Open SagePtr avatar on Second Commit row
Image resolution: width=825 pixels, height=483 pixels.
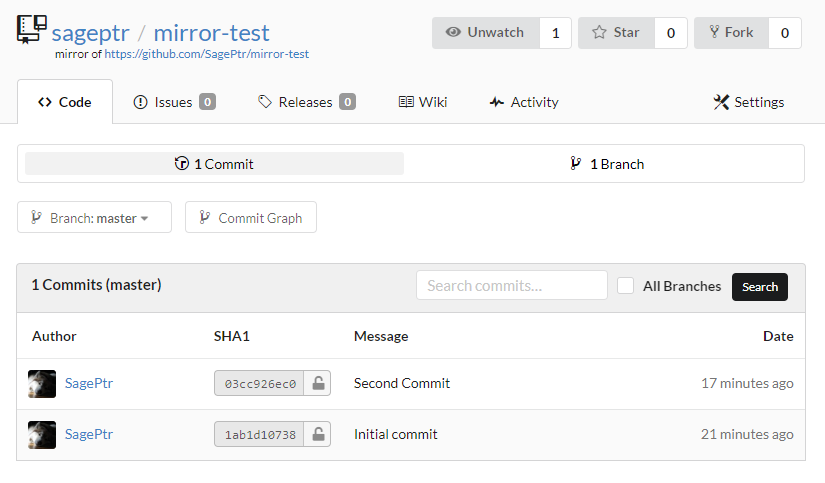[42, 384]
